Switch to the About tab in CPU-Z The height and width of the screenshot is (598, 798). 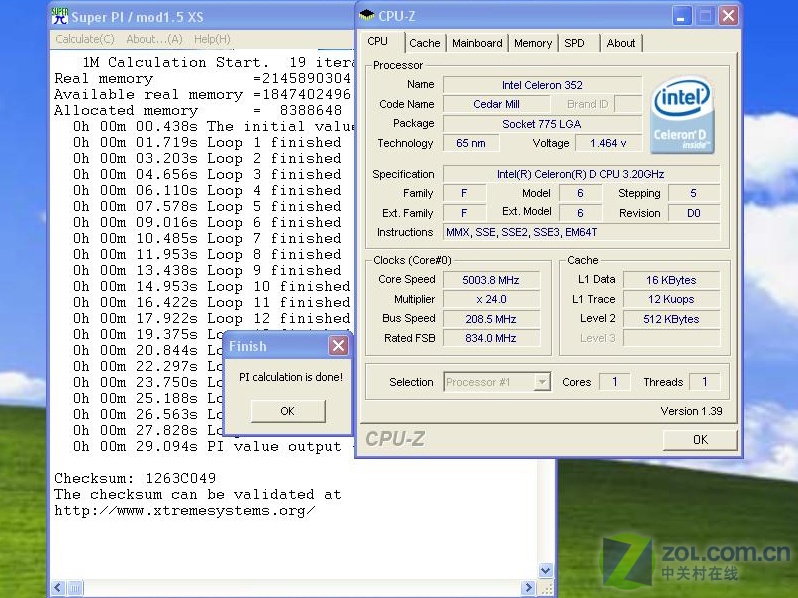(x=621, y=43)
